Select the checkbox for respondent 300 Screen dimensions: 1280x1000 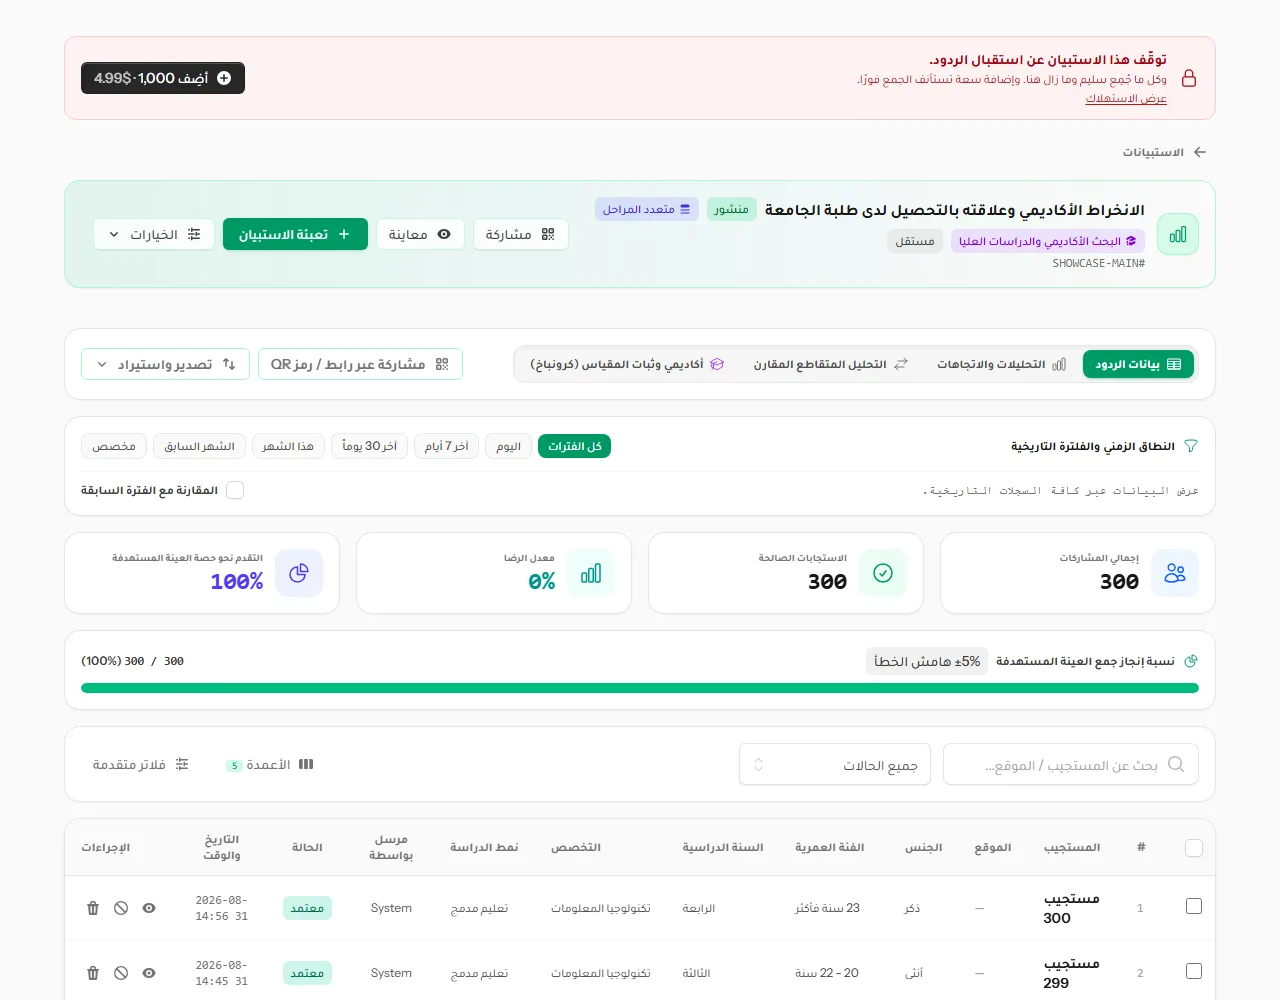pos(1193,906)
